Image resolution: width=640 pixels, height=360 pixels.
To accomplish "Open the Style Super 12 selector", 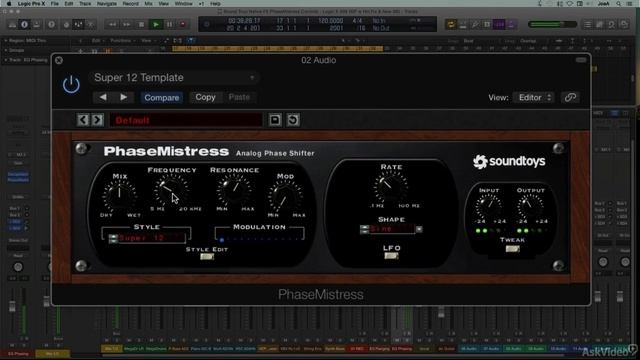I will (x=152, y=238).
